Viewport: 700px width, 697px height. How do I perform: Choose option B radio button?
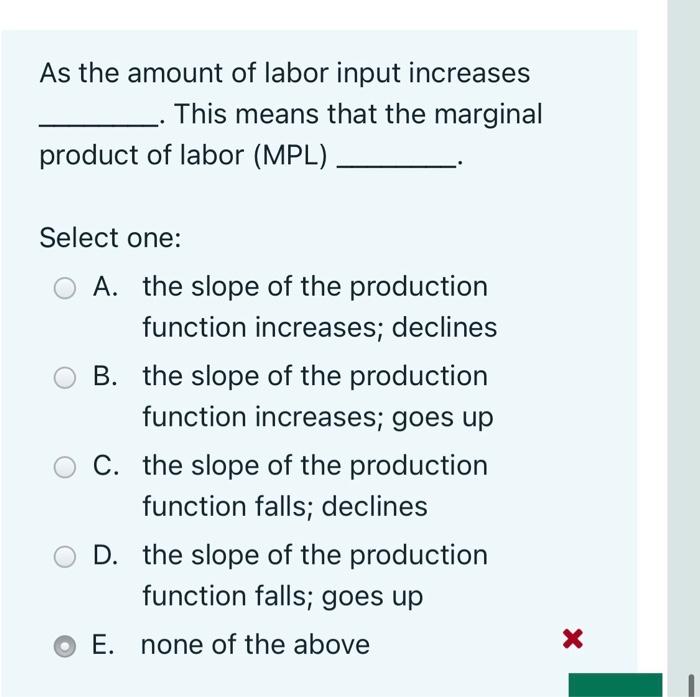(65, 378)
